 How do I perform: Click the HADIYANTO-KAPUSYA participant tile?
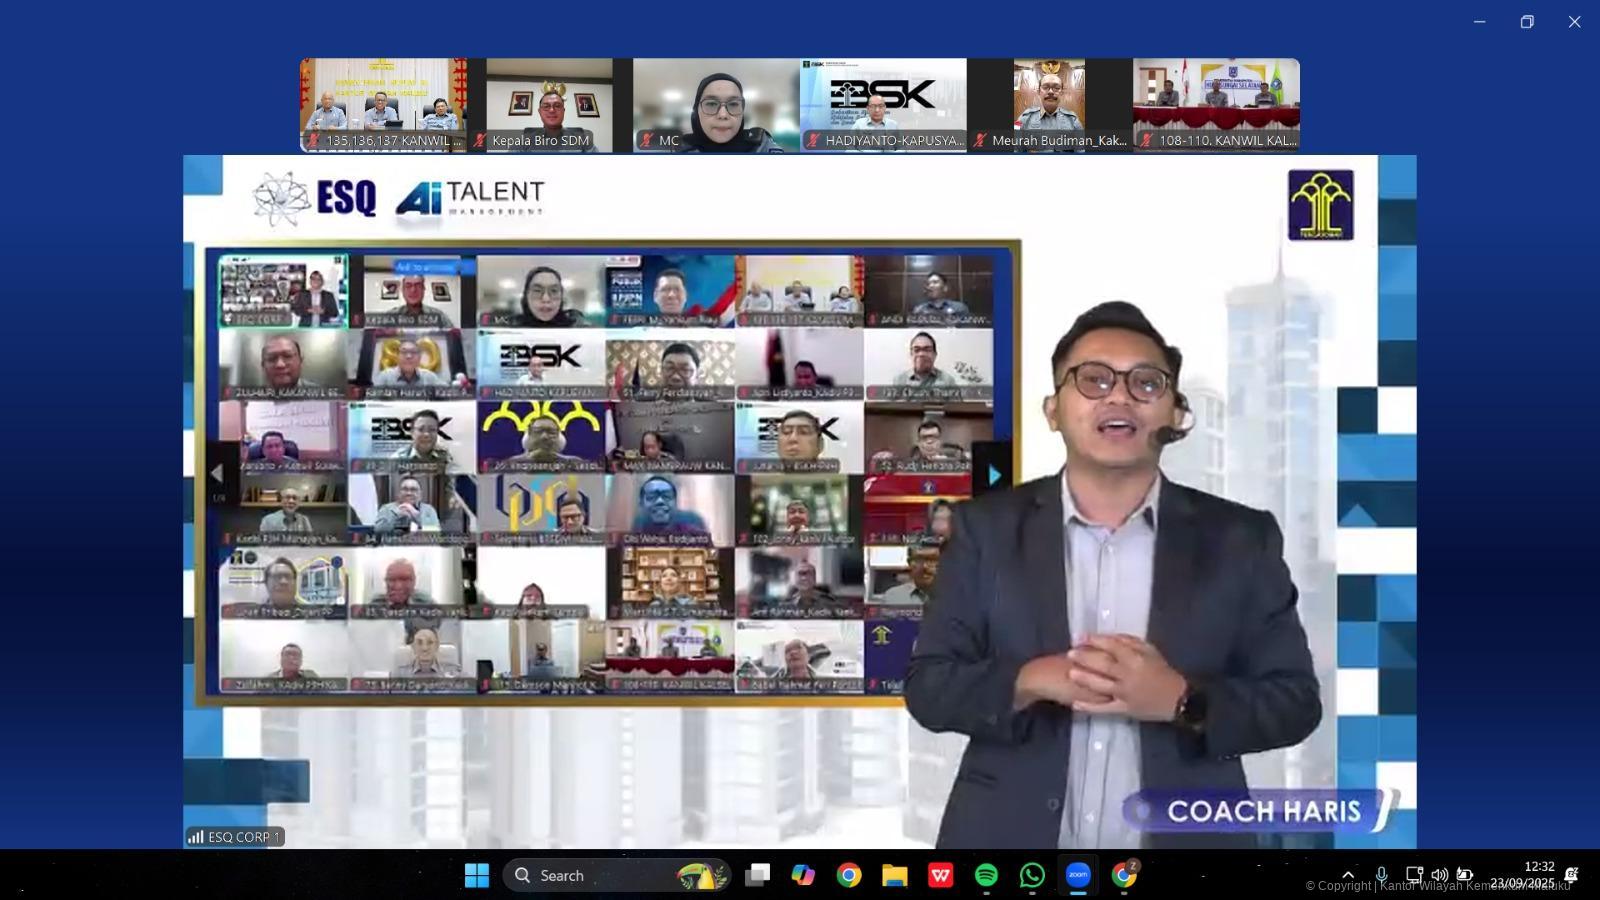click(883, 105)
